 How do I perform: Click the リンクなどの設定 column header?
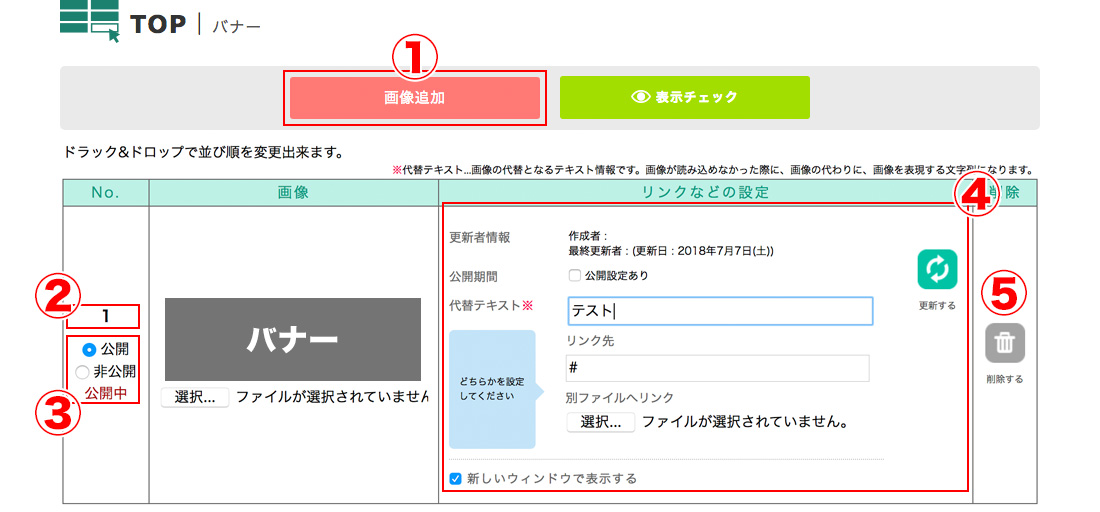705,193
